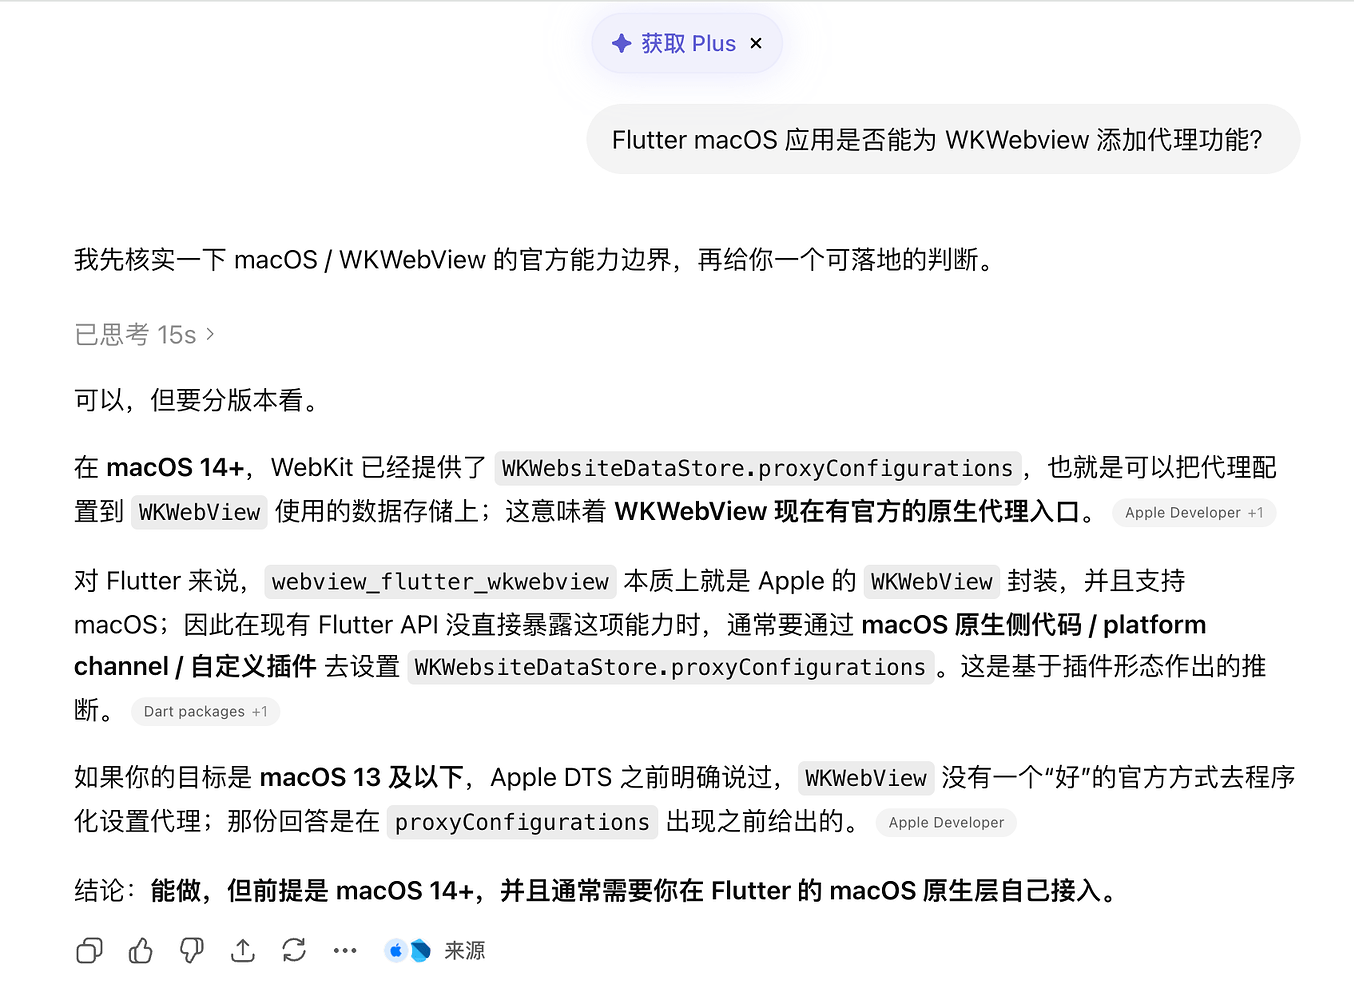Open the Apple Developer citation after proxyConfigurations
The image size is (1354, 1000).
tap(946, 823)
